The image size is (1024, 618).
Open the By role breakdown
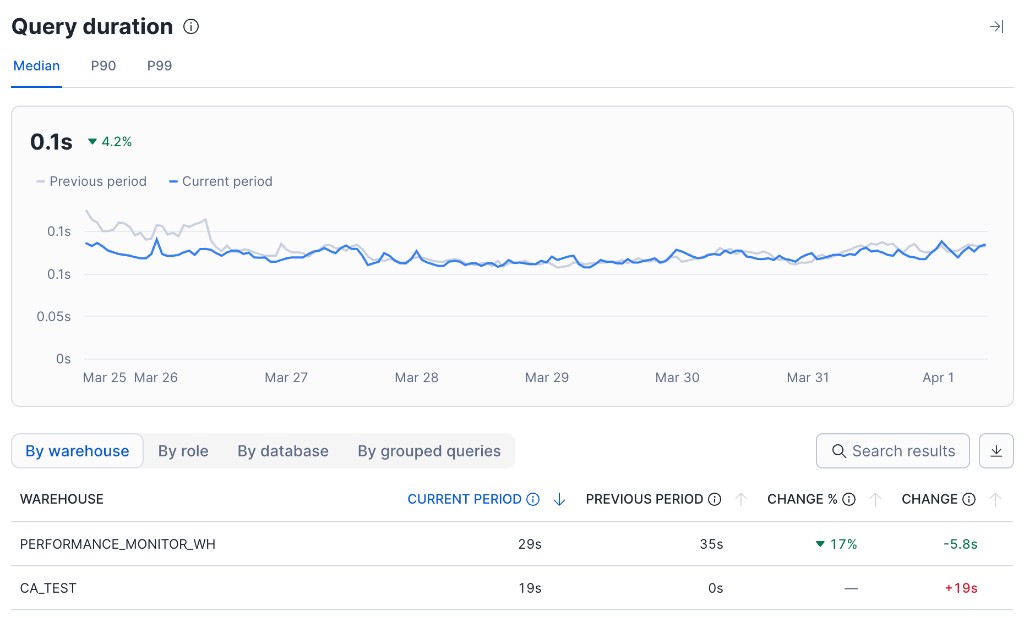[183, 451]
